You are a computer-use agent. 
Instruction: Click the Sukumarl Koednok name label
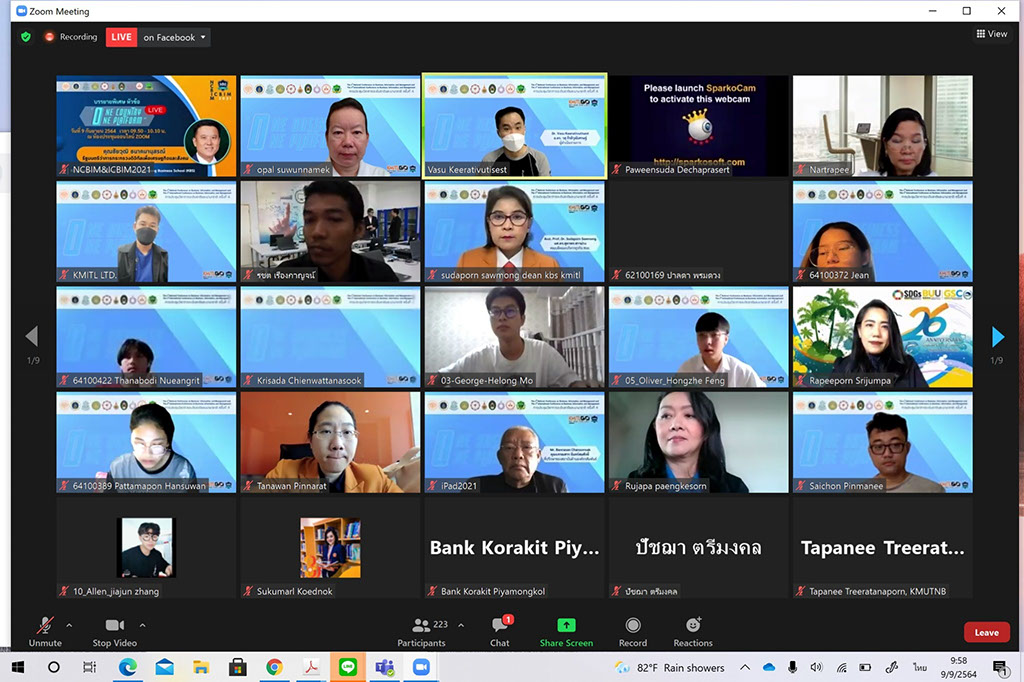tap(295, 591)
